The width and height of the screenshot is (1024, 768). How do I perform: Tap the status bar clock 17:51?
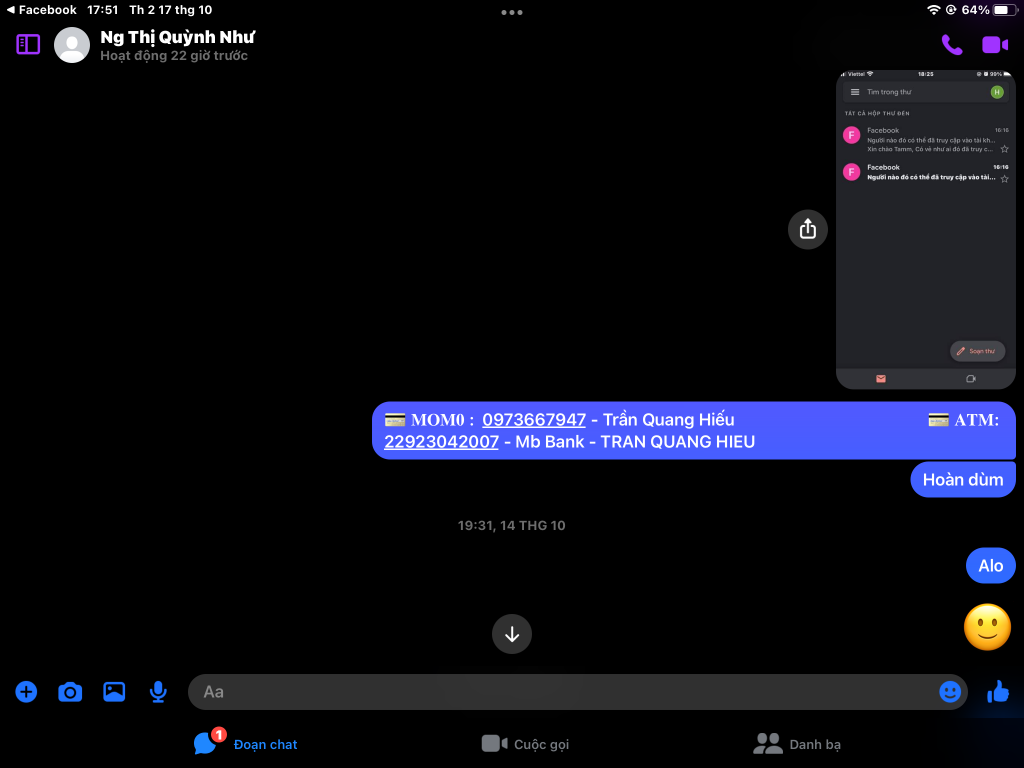click(x=103, y=10)
